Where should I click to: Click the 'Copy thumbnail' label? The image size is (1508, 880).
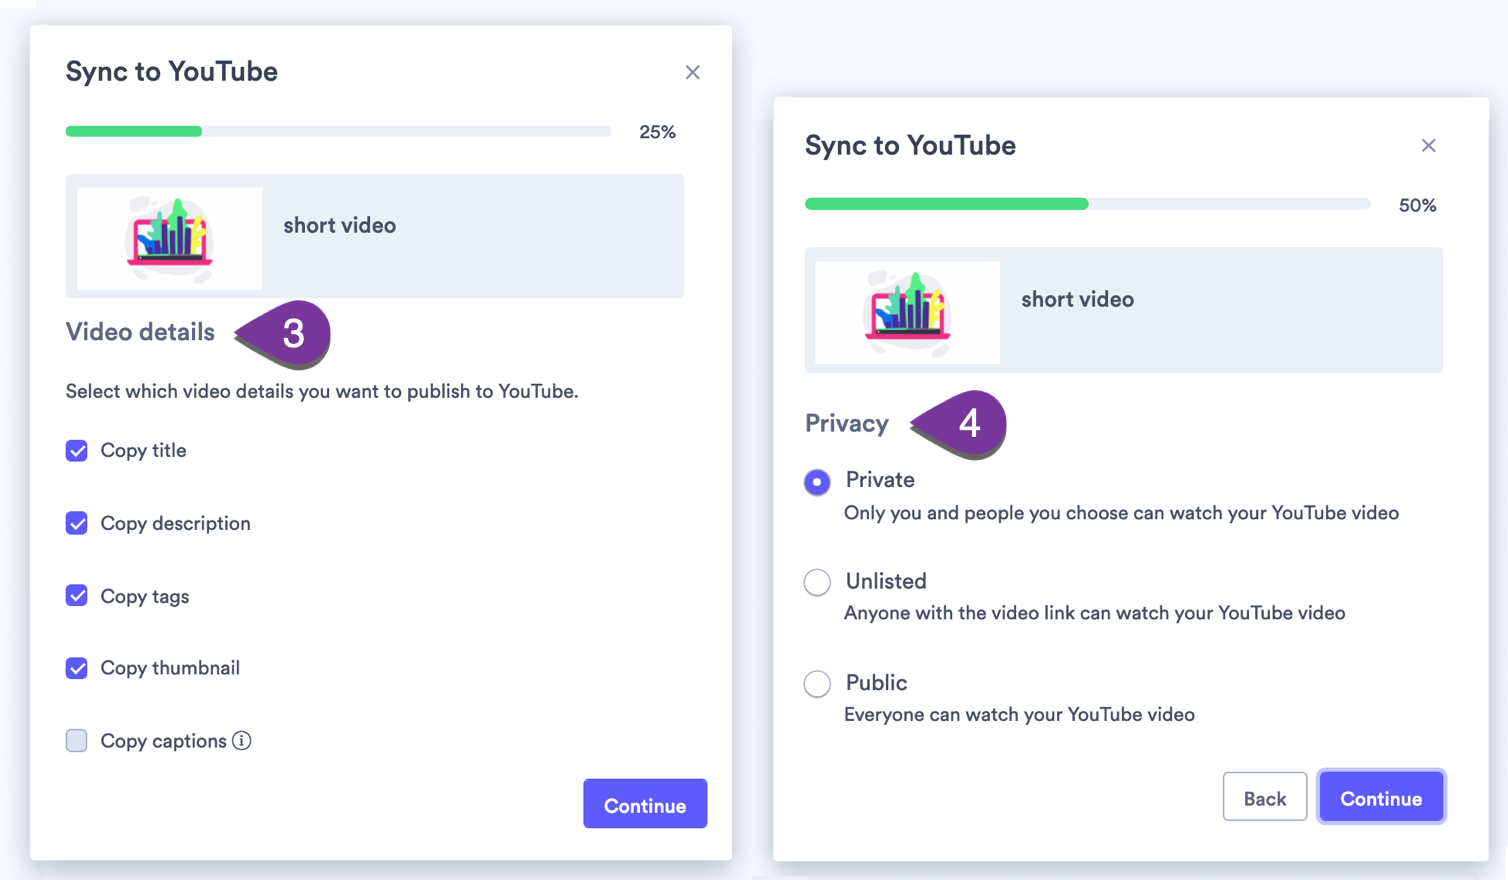[170, 668]
